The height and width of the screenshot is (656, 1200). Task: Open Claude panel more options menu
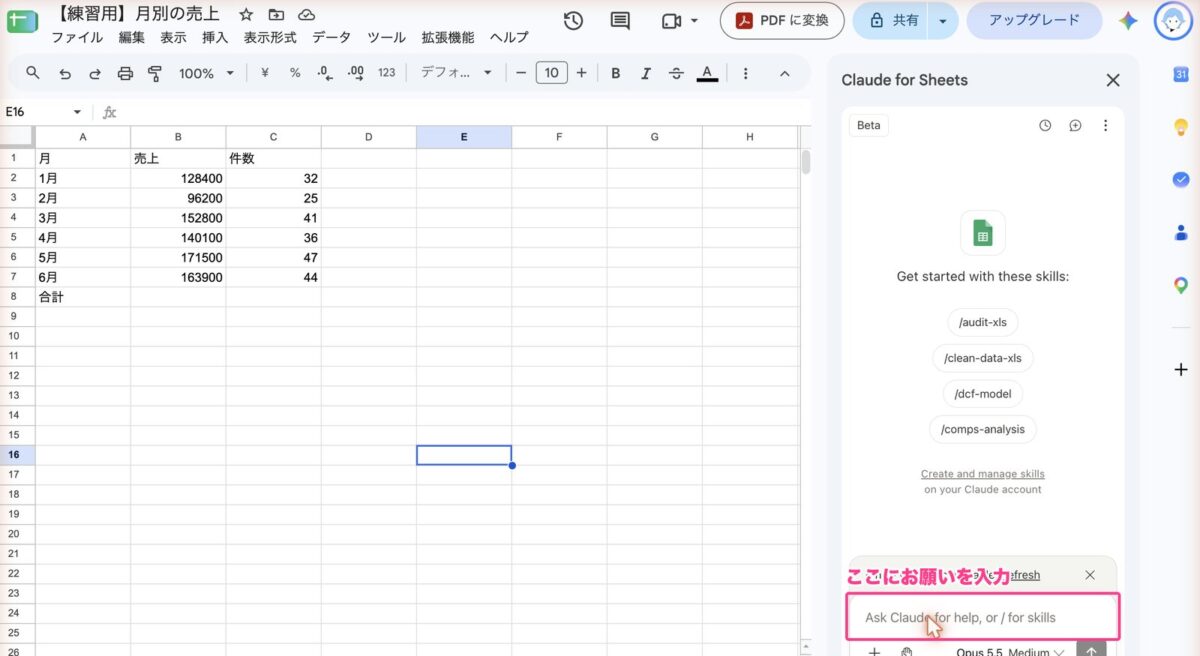pyautogui.click(x=1105, y=126)
